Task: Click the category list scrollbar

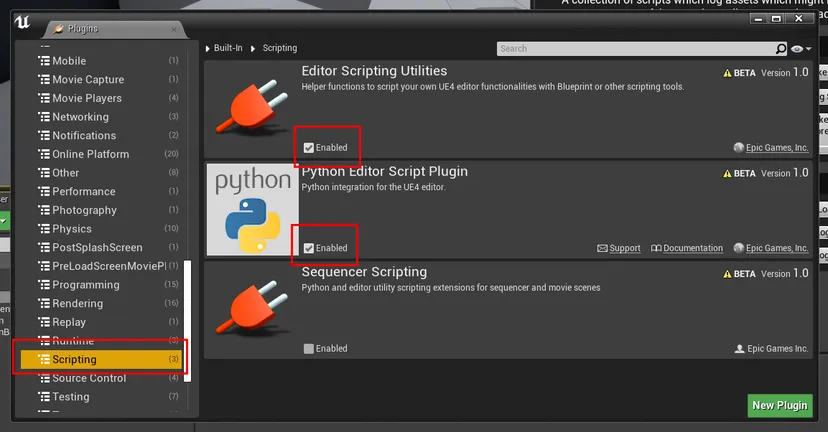Action: (186, 321)
